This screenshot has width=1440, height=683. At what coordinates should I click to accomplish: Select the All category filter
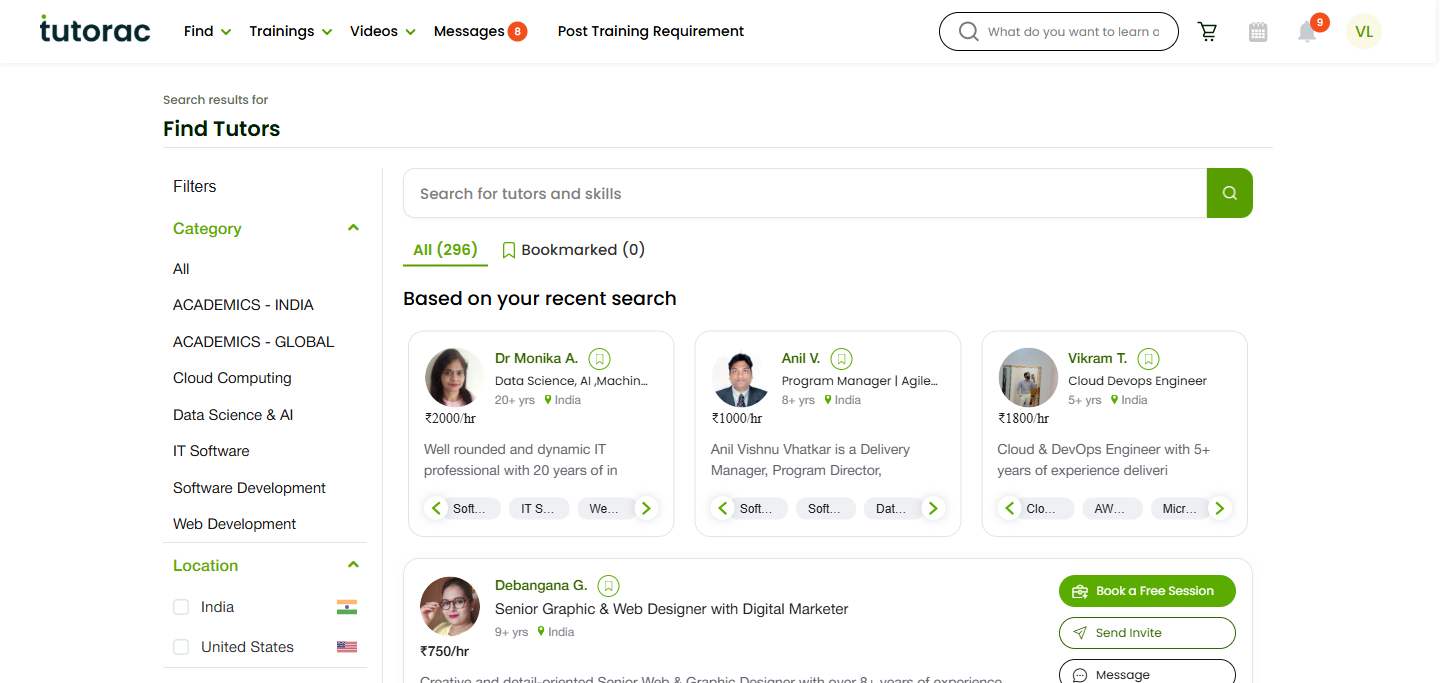click(x=181, y=269)
